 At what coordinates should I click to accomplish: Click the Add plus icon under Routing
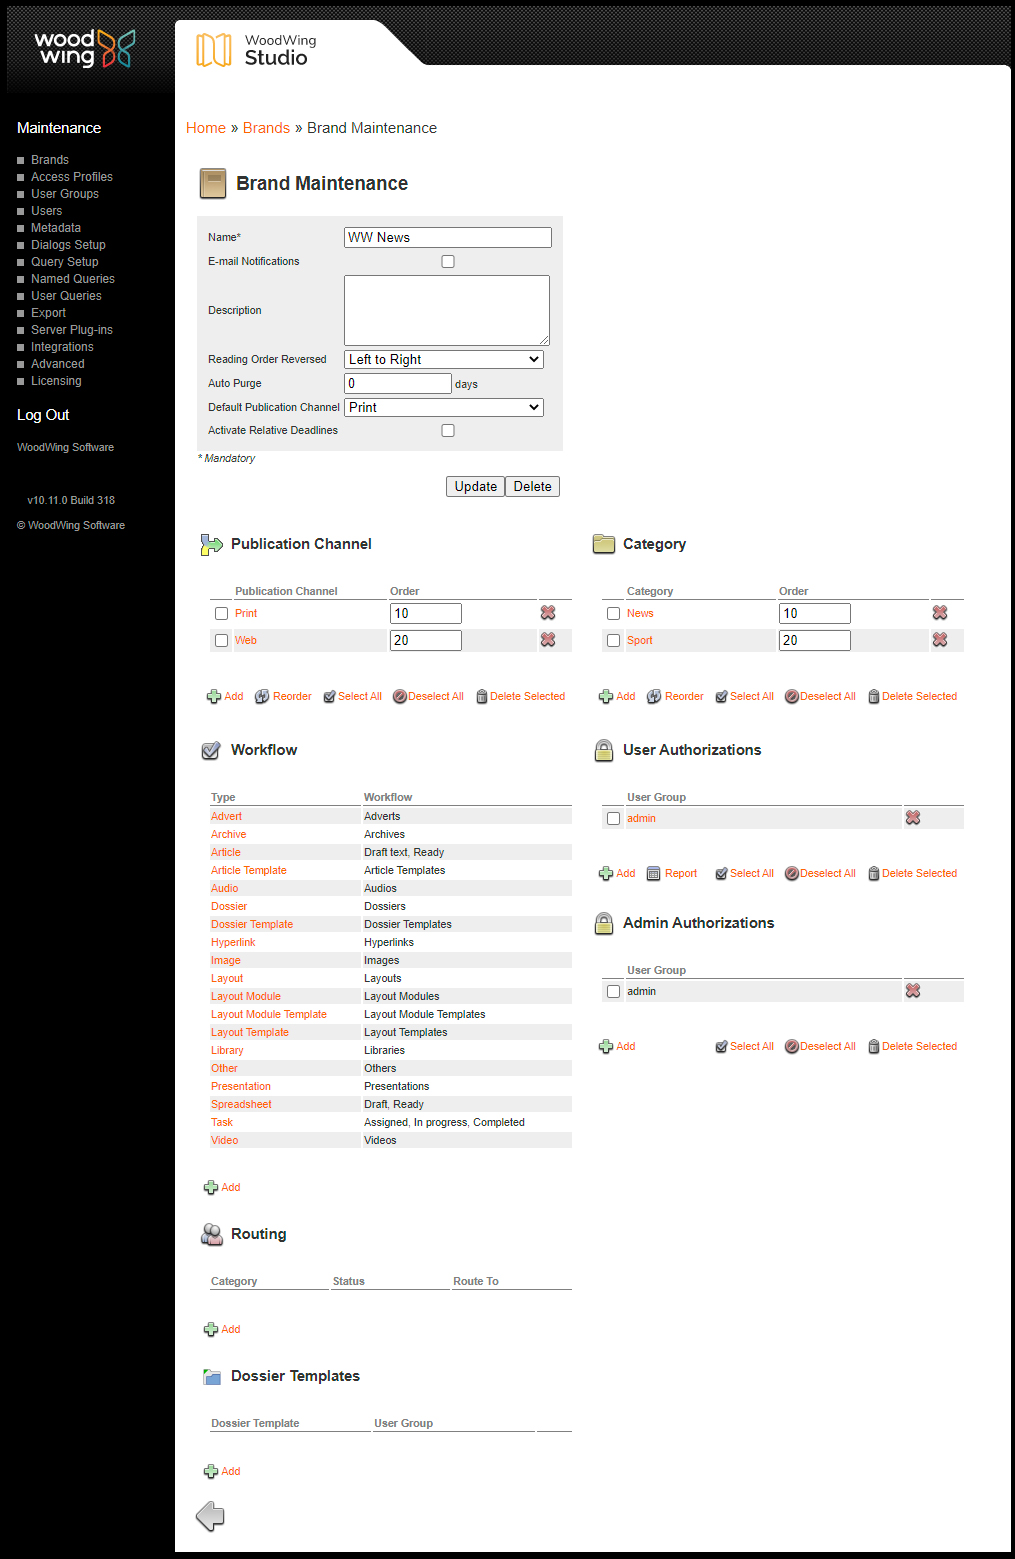211,1329
